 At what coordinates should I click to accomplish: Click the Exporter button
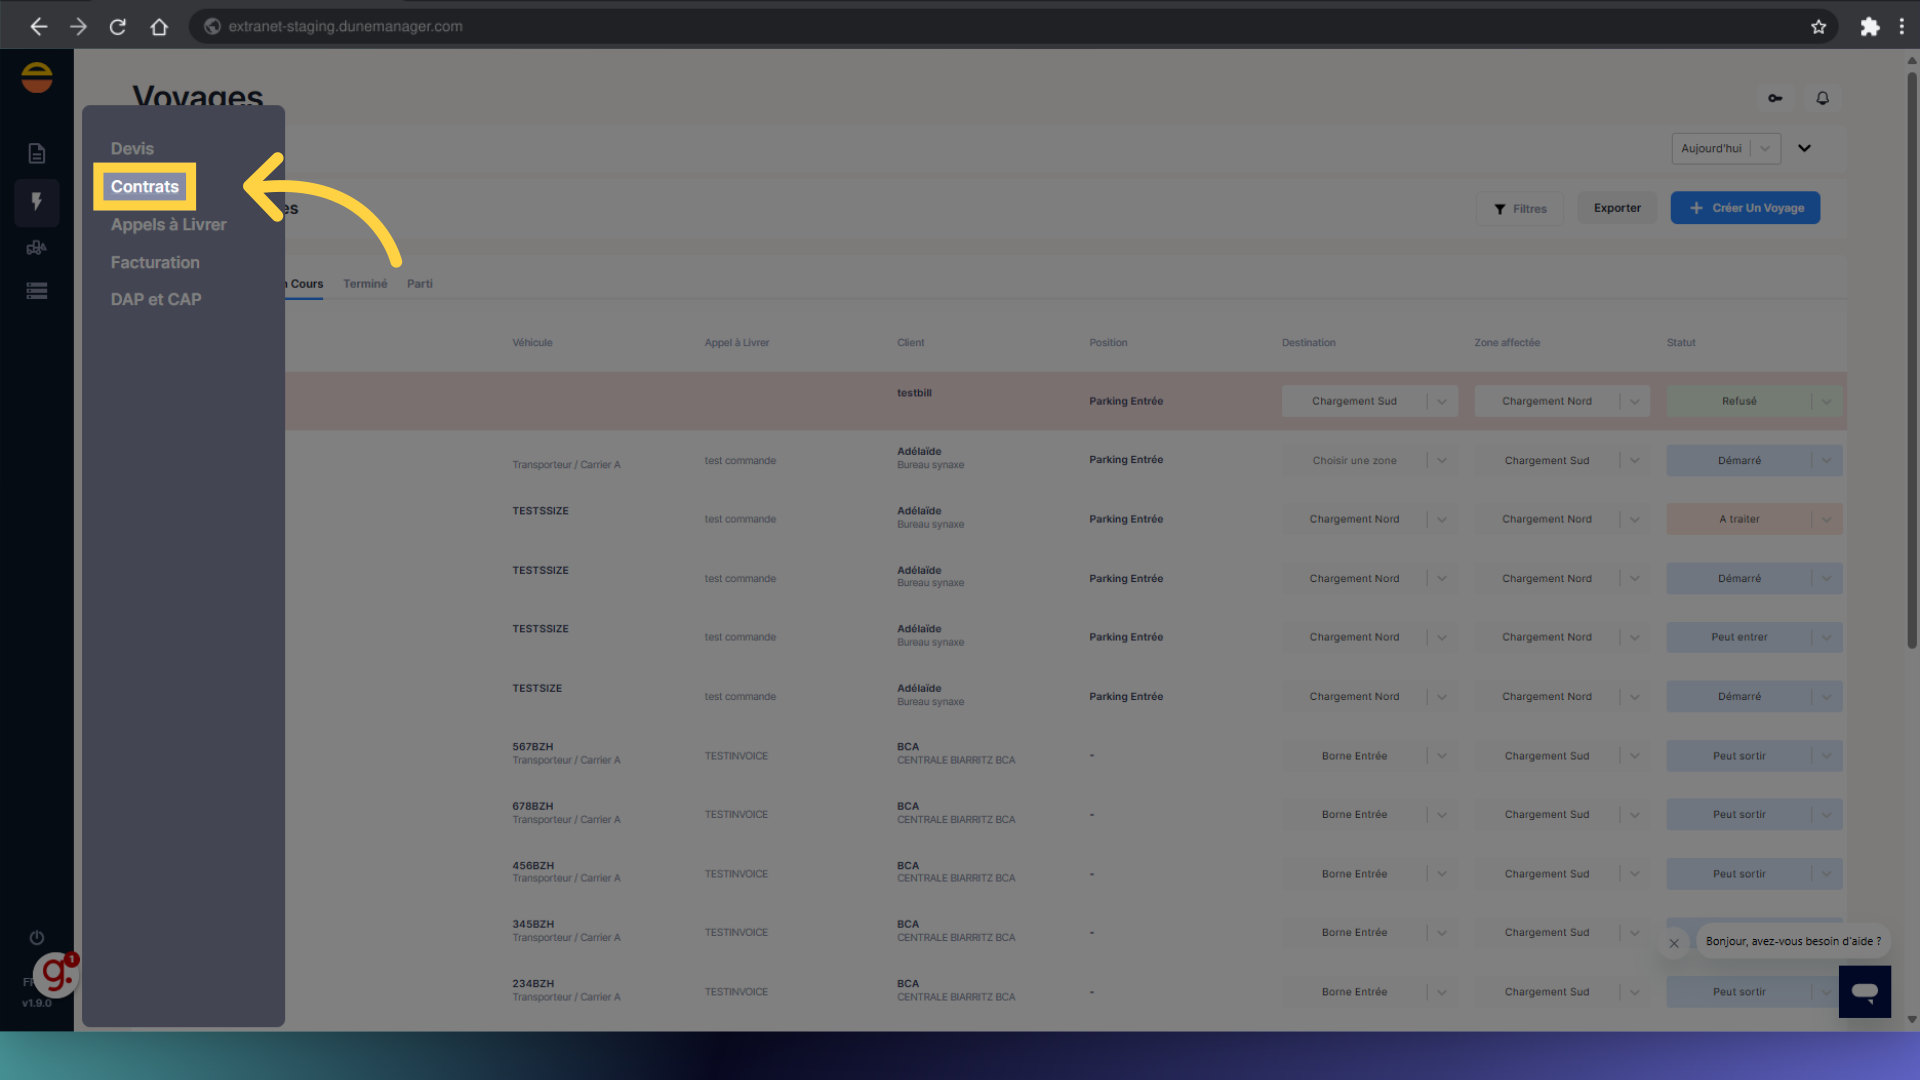pyautogui.click(x=1617, y=208)
